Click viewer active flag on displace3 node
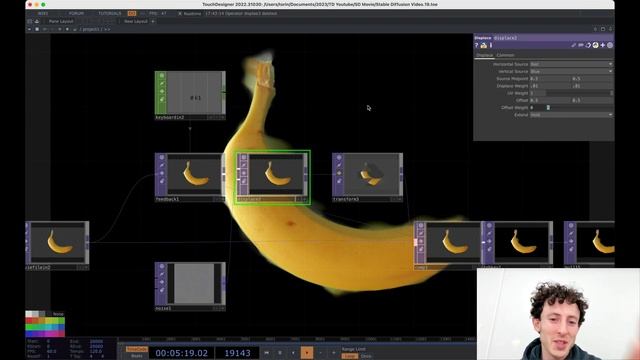This screenshot has height=360, width=640. tap(244, 158)
